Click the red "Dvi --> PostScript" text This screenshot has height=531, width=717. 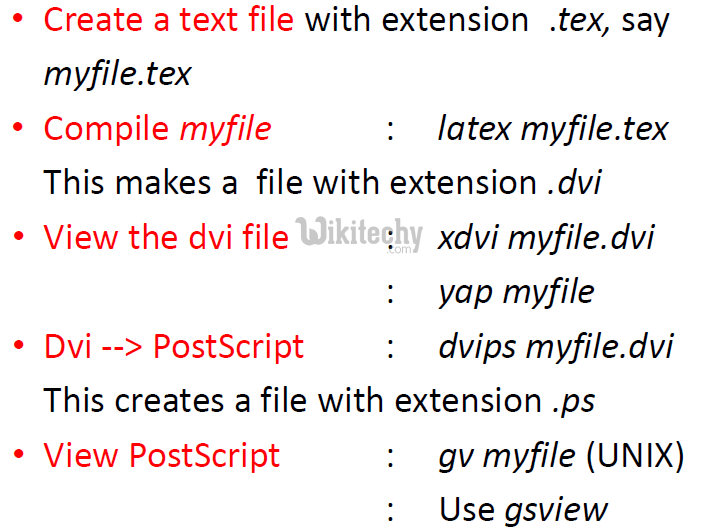(x=174, y=346)
